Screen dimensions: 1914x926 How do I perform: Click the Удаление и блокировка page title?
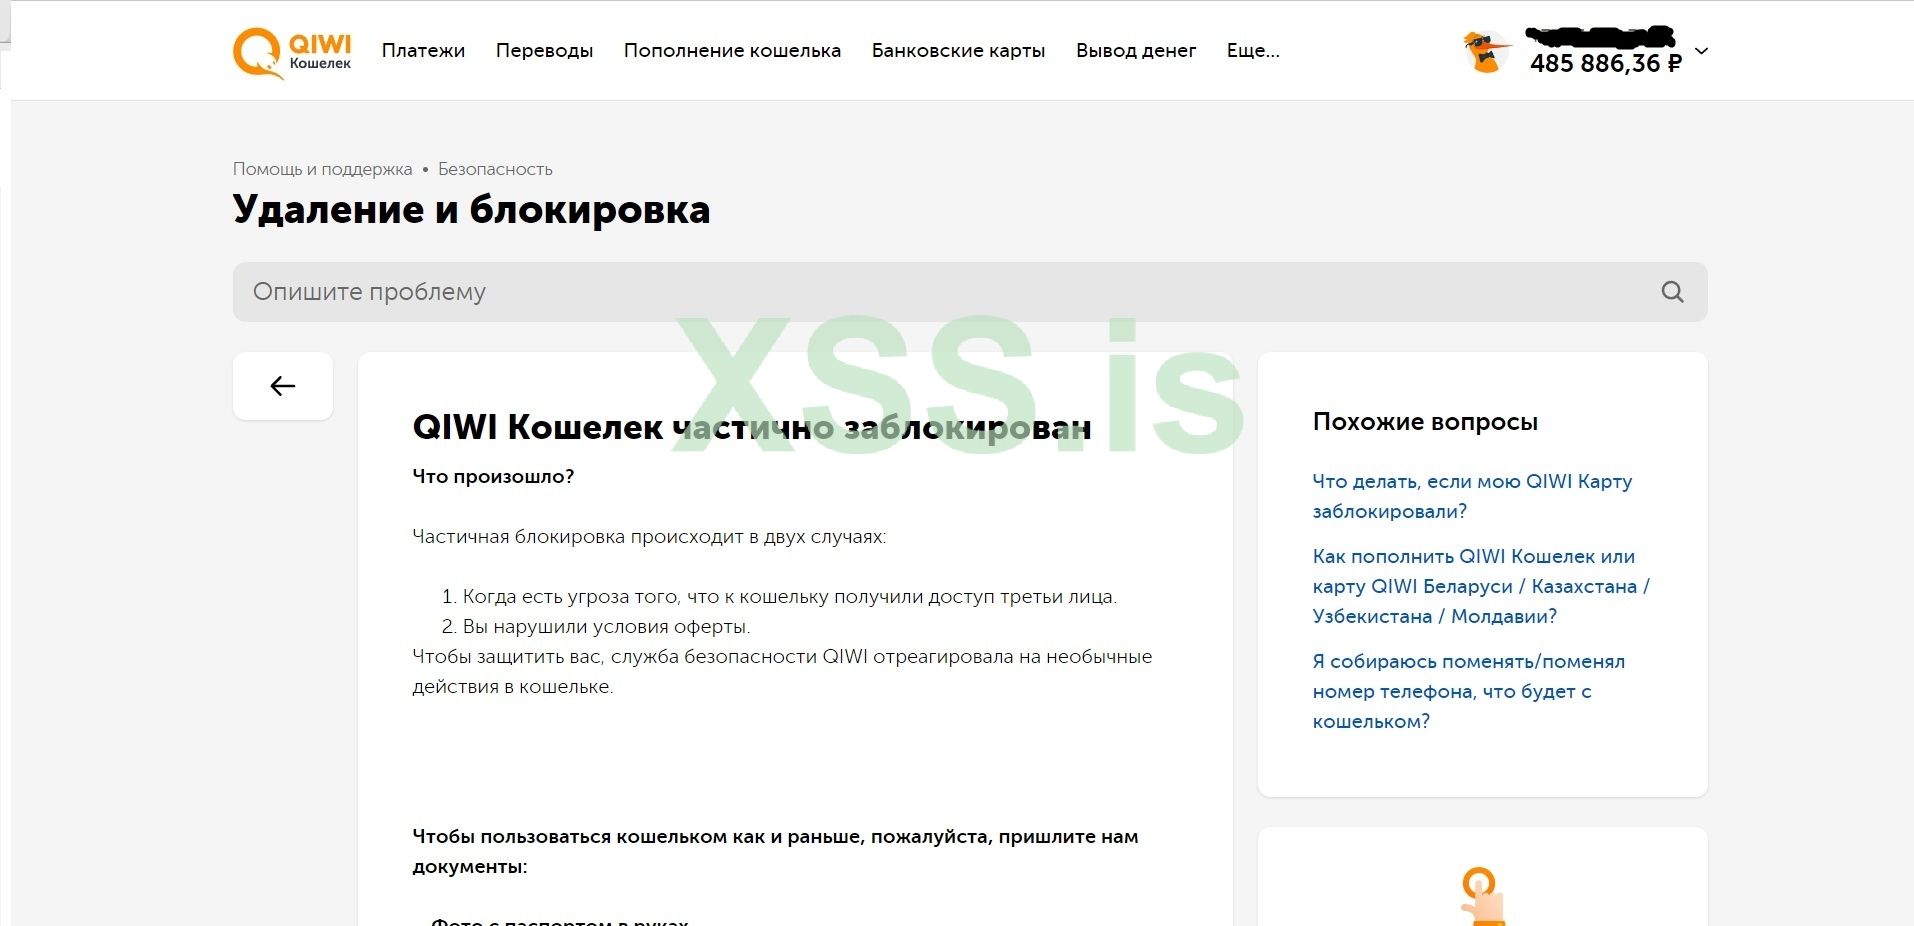click(471, 210)
